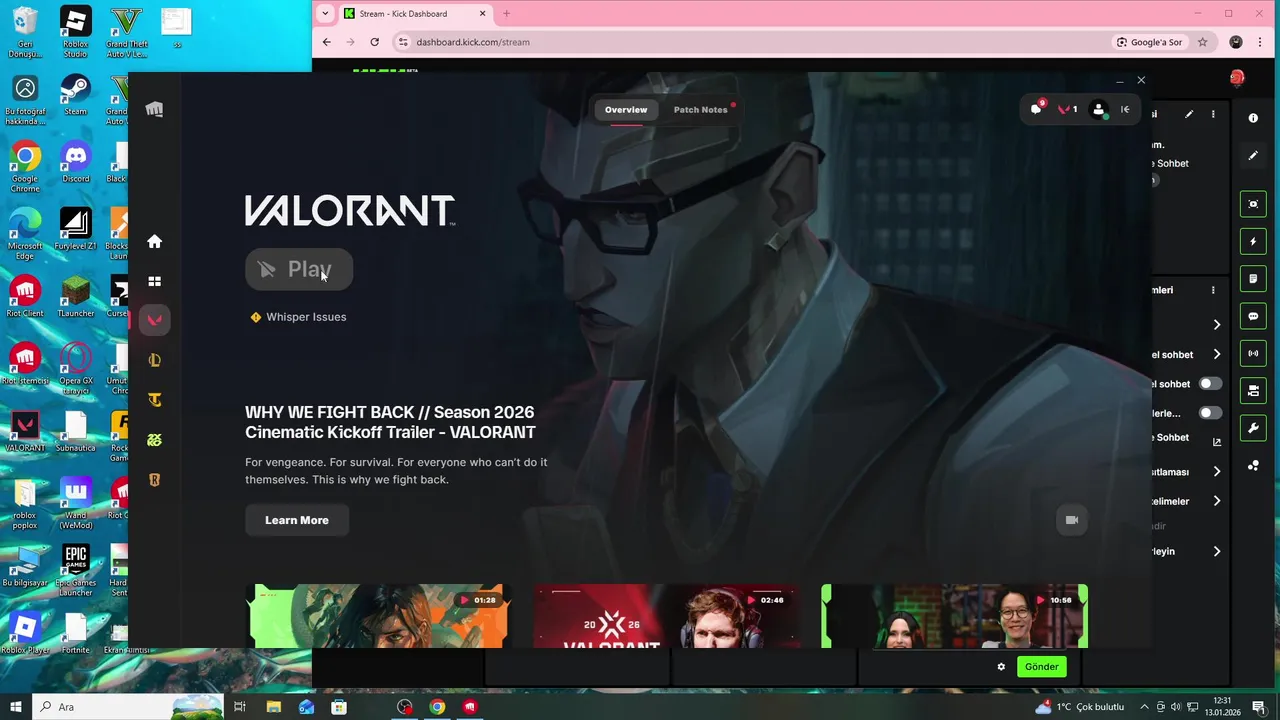This screenshot has height=720, width=1280.
Task: Select the Legends of Runeterra icon in sidebar
Action: (x=154, y=480)
